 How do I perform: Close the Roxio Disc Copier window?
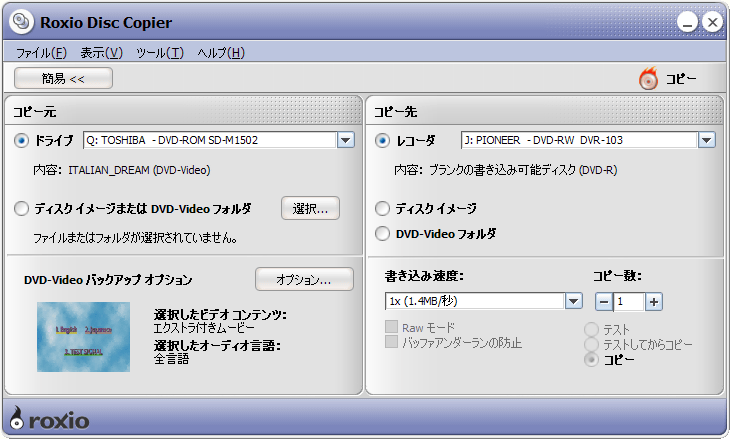(x=712, y=22)
